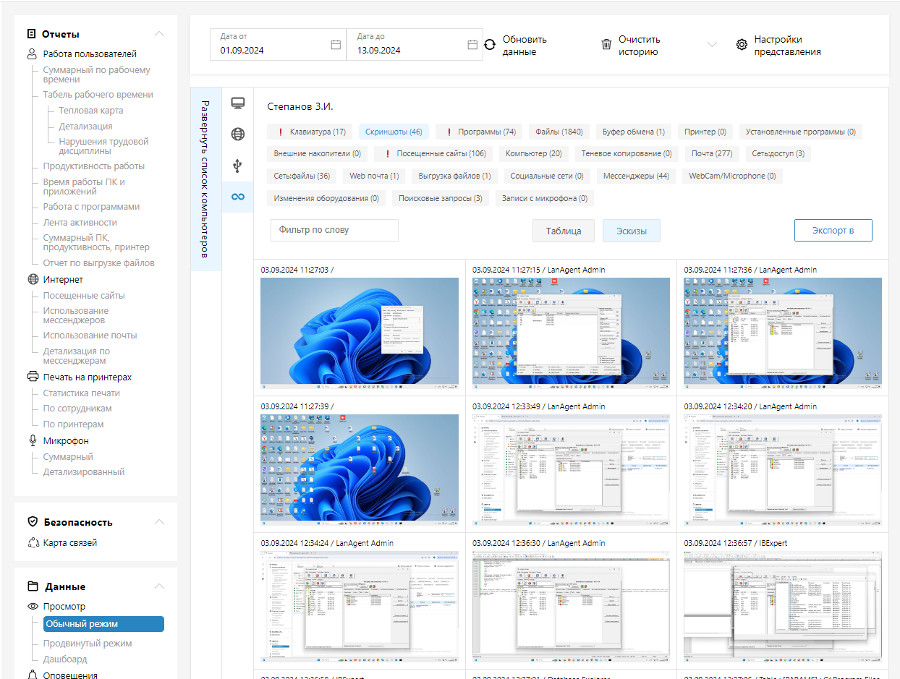This screenshot has width=900, height=679.
Task: Expand the dropdown next to Очистить историю
Action: pos(710,44)
